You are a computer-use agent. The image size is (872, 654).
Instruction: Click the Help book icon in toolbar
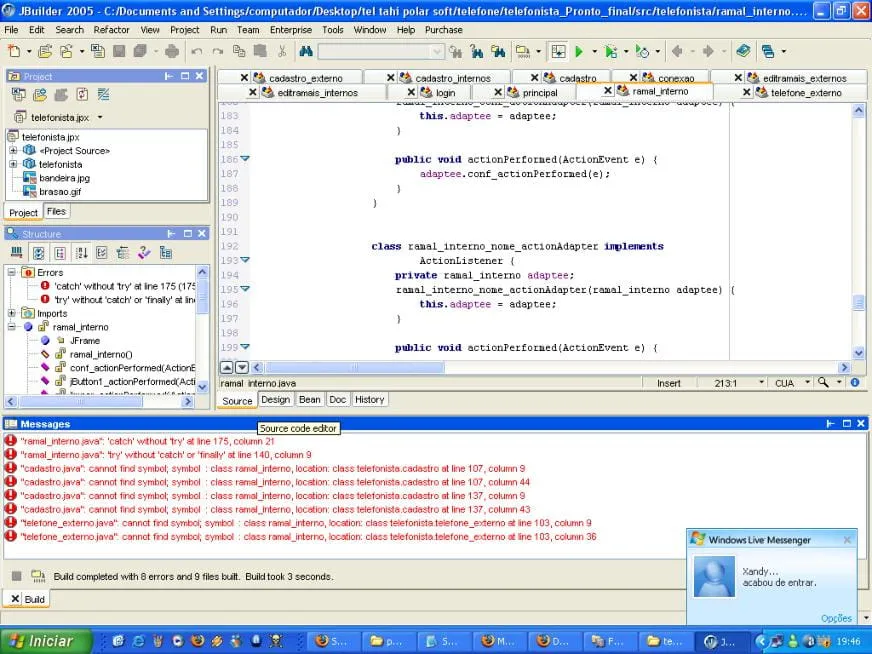[x=742, y=51]
